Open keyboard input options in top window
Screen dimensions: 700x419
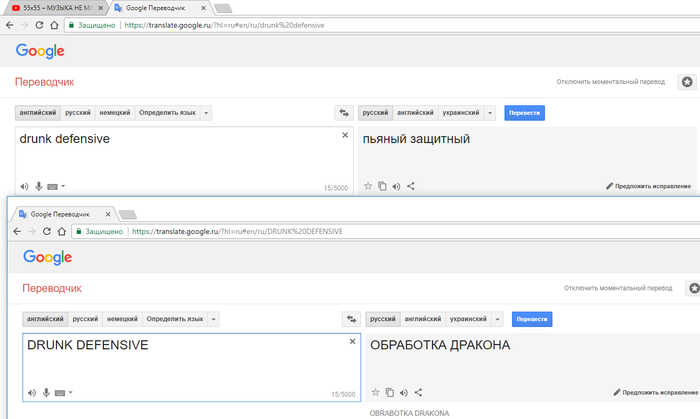55,186
